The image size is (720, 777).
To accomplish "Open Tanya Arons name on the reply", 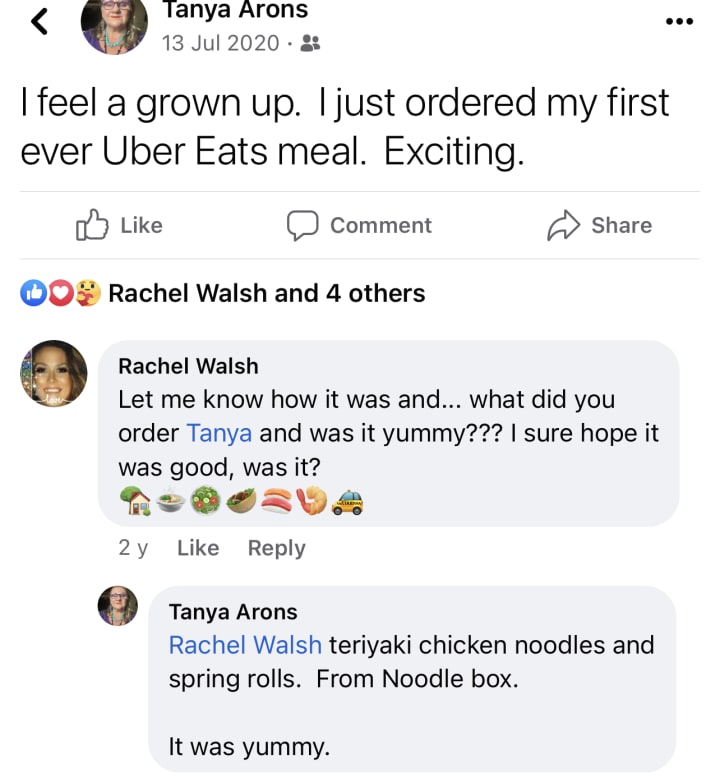I will 233,612.
